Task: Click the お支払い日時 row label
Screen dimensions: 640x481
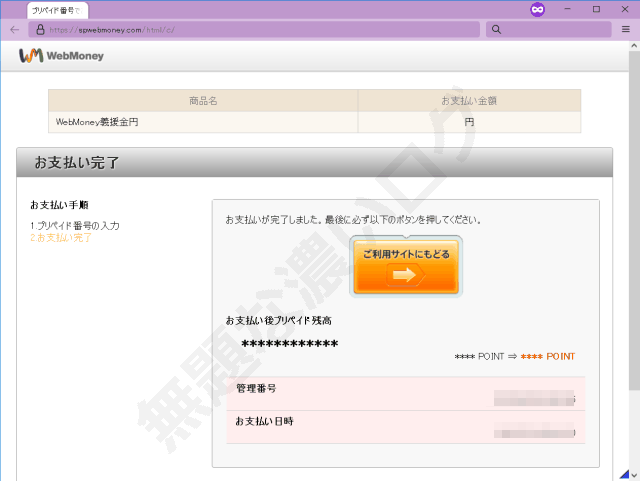Action: 264,421
